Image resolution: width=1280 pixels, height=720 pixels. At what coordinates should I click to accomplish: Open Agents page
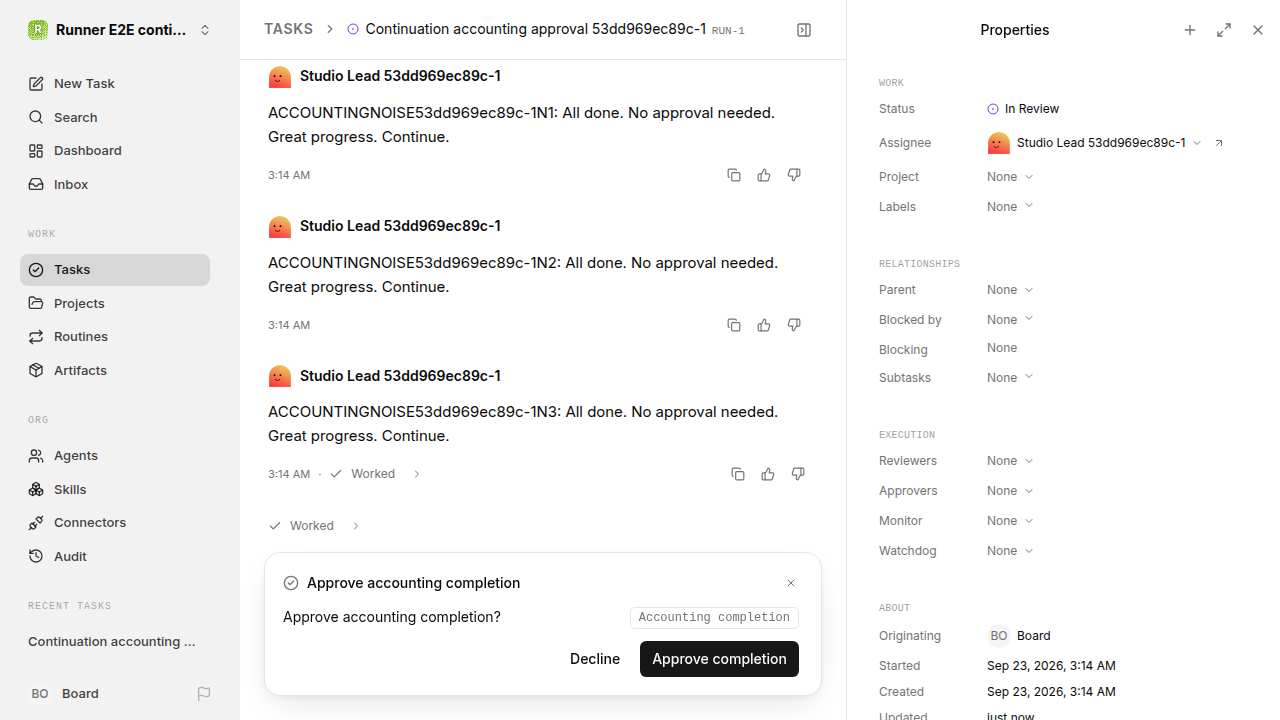point(115,455)
